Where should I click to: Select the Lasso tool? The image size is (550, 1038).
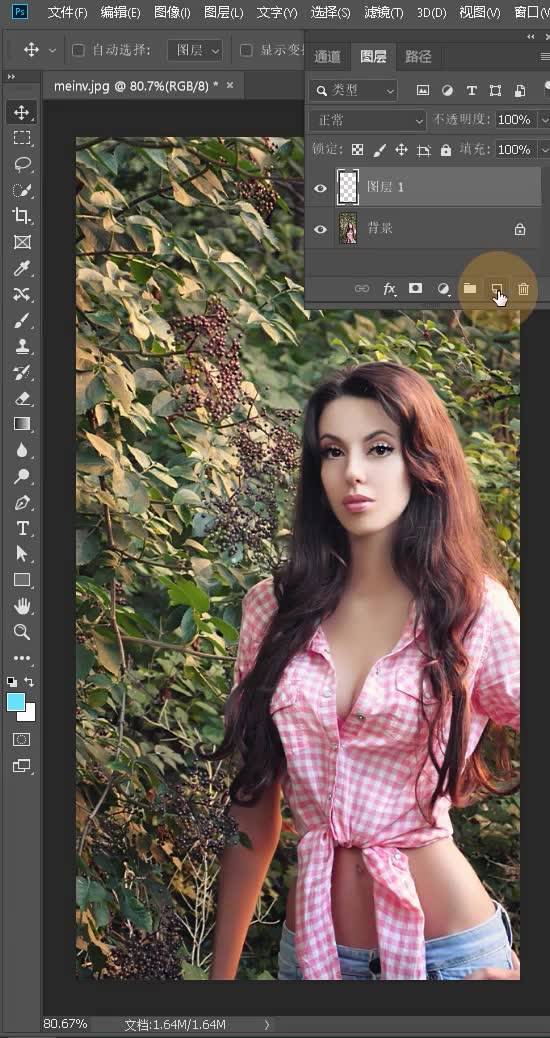(22, 164)
